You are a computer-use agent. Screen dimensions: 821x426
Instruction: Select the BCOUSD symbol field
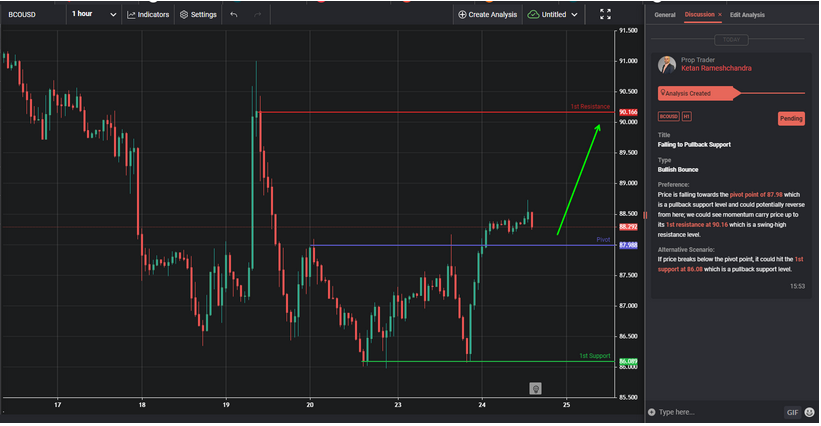tap(22, 15)
